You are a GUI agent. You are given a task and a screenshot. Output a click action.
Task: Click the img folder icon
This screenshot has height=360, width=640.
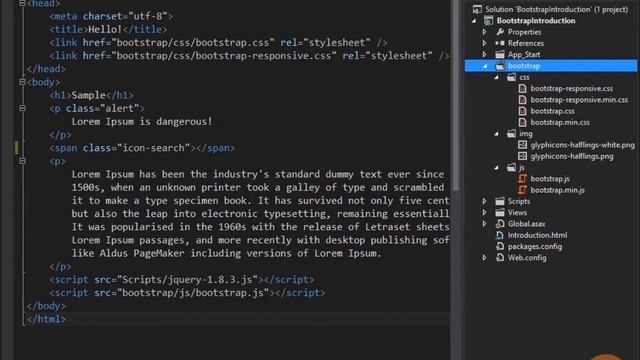coord(511,133)
